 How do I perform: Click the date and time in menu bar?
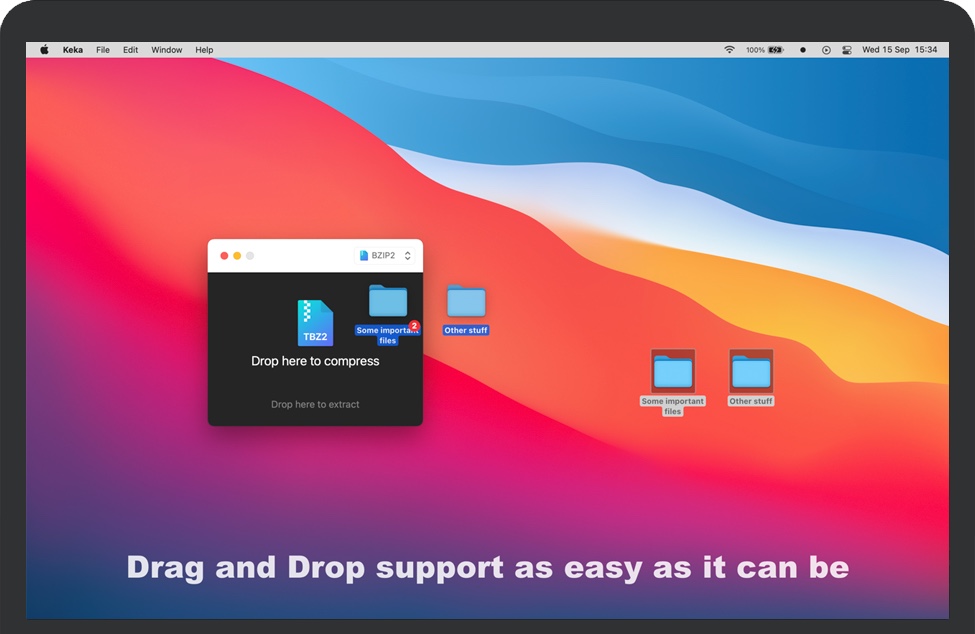(900, 50)
